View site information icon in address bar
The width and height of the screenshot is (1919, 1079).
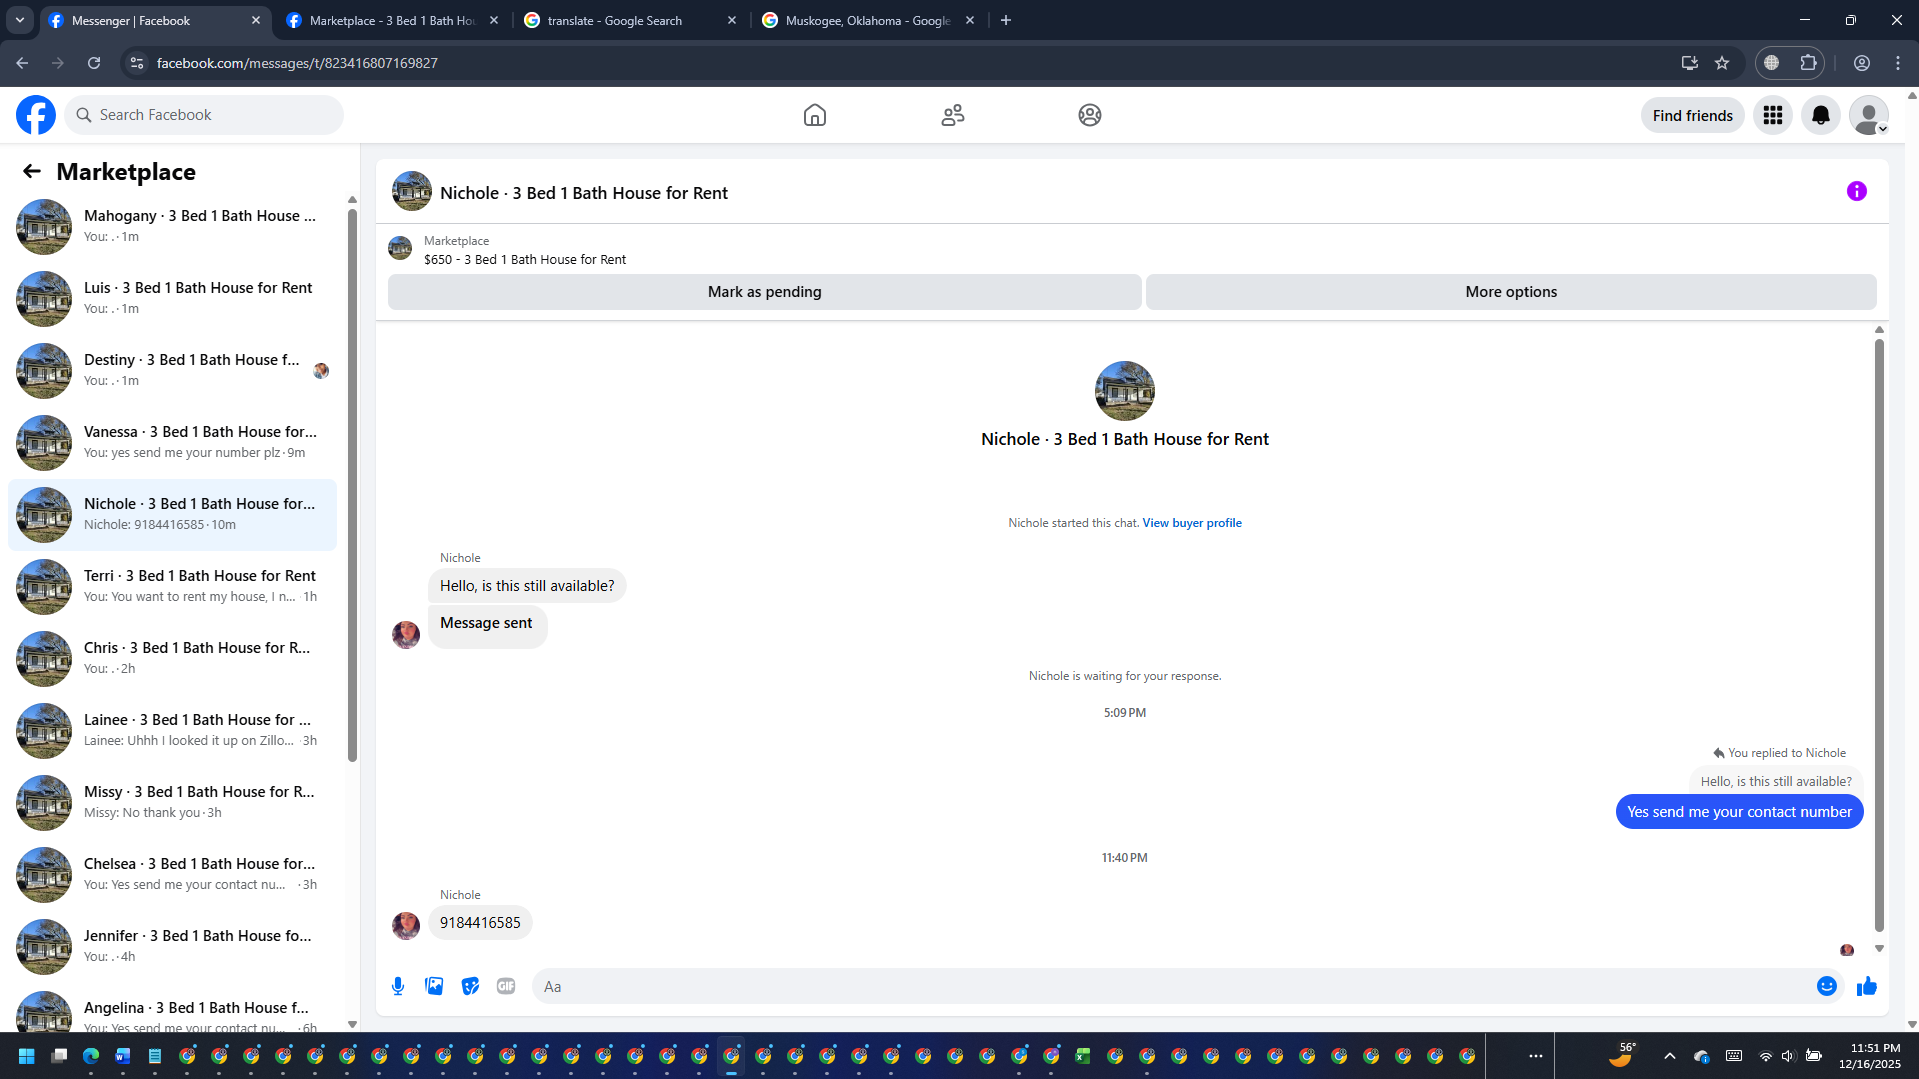pos(138,63)
